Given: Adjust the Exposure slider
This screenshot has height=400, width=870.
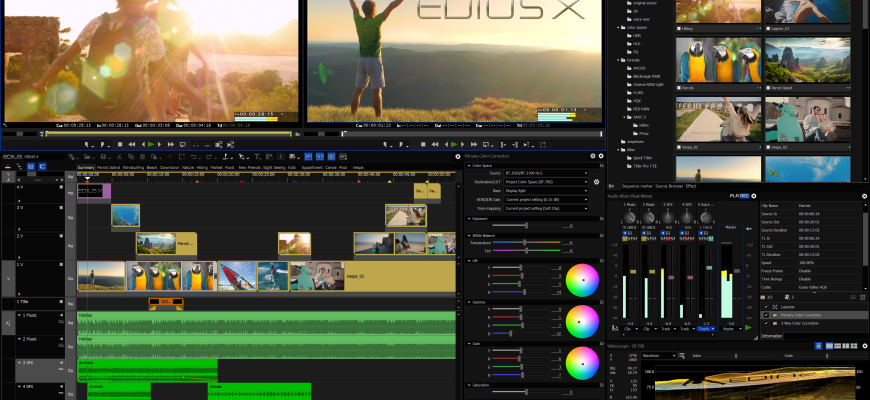Looking at the screenshot, I should pyautogui.click(x=525, y=226).
